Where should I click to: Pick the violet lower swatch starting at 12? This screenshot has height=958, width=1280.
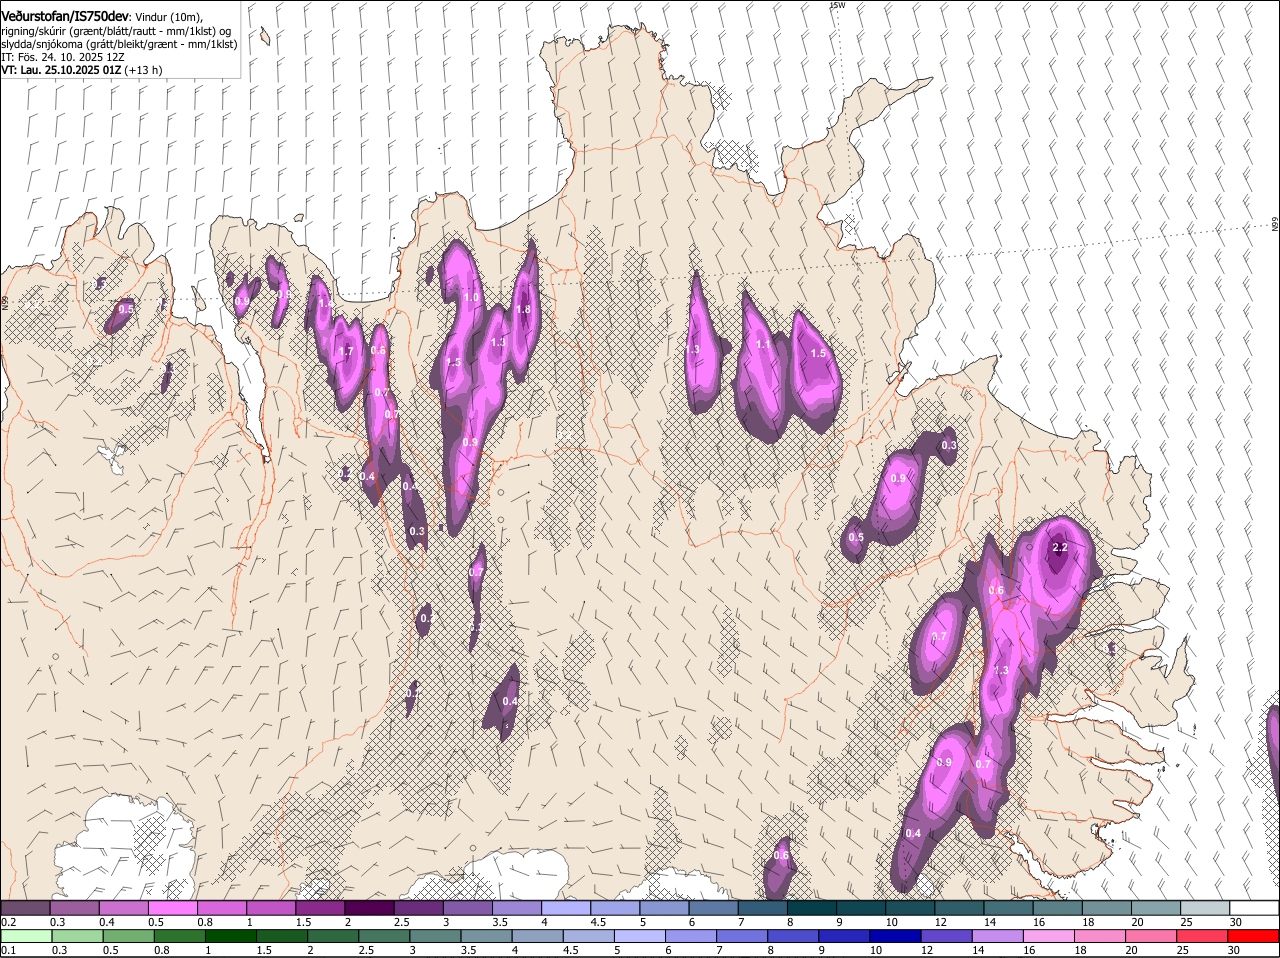click(947, 936)
